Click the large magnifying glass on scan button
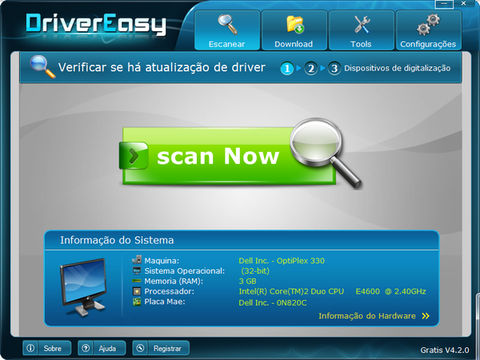 (325, 152)
